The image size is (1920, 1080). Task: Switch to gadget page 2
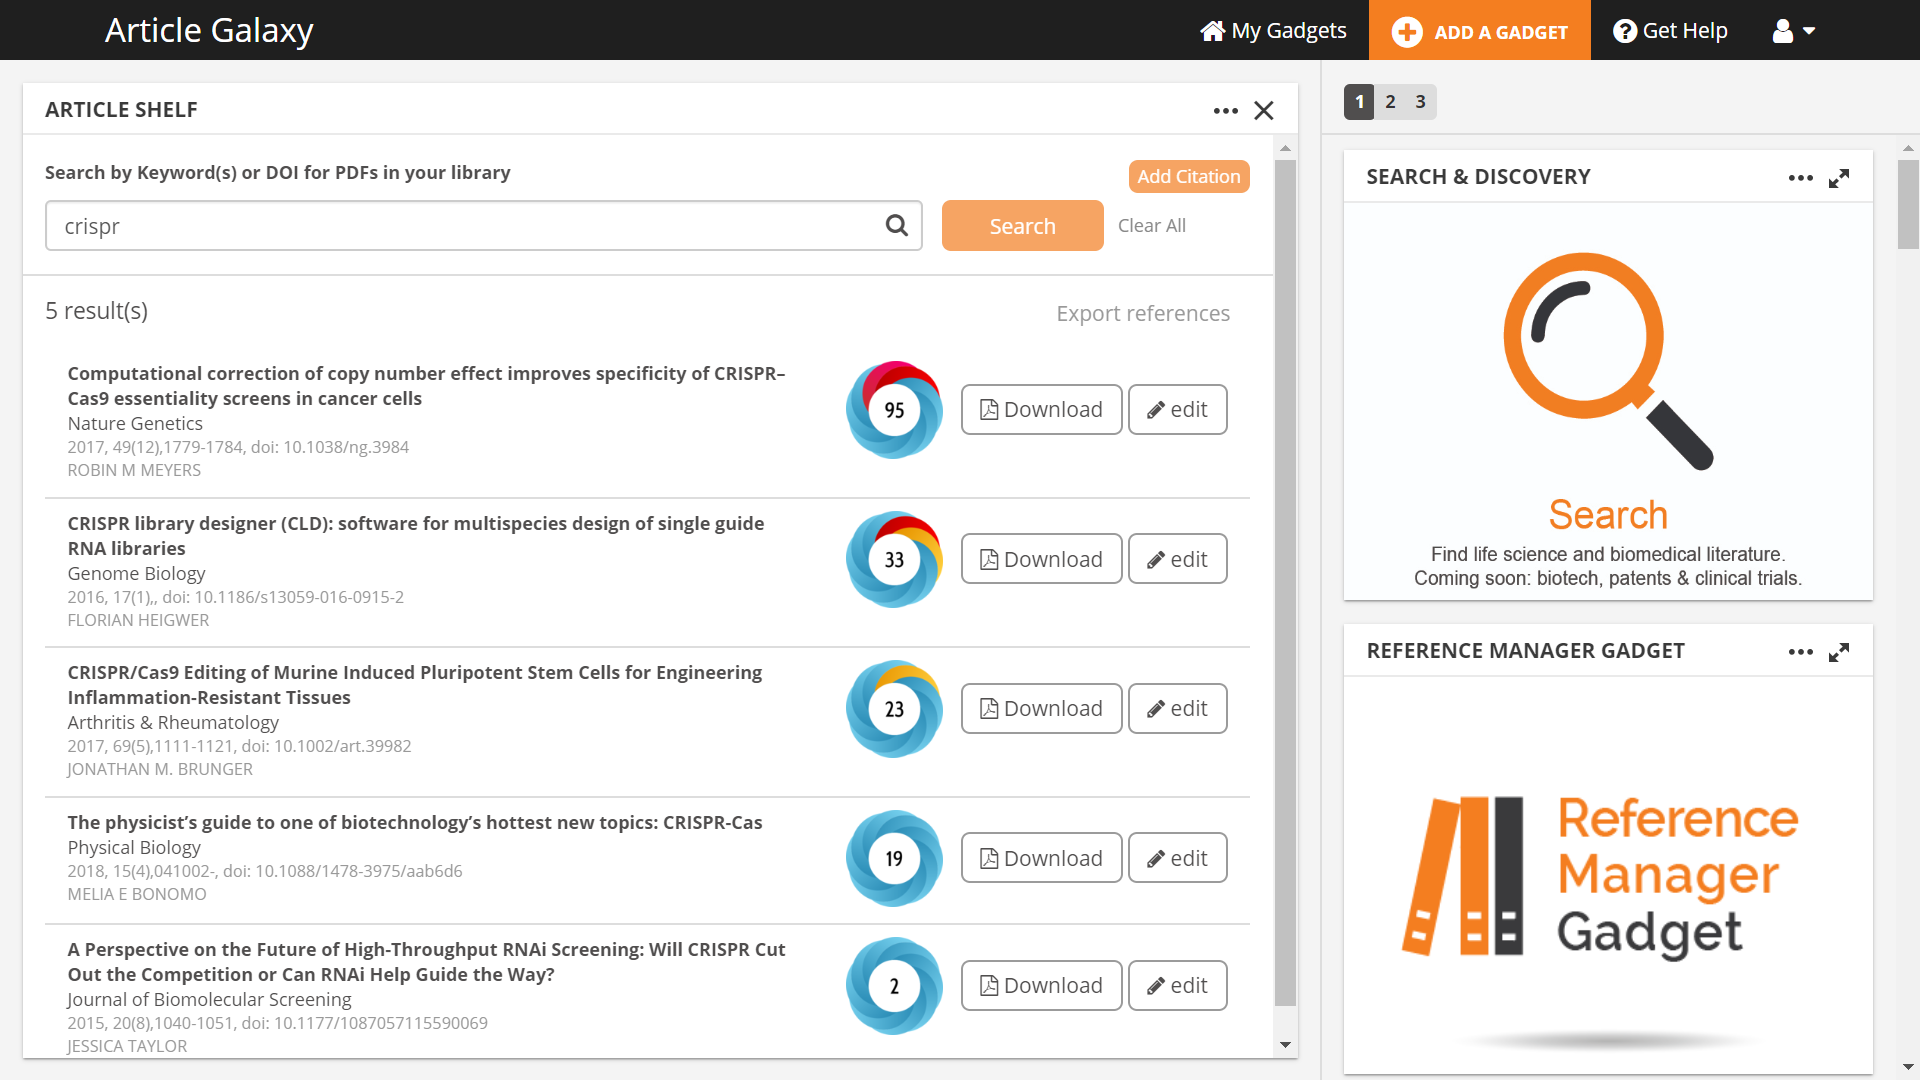point(1390,102)
